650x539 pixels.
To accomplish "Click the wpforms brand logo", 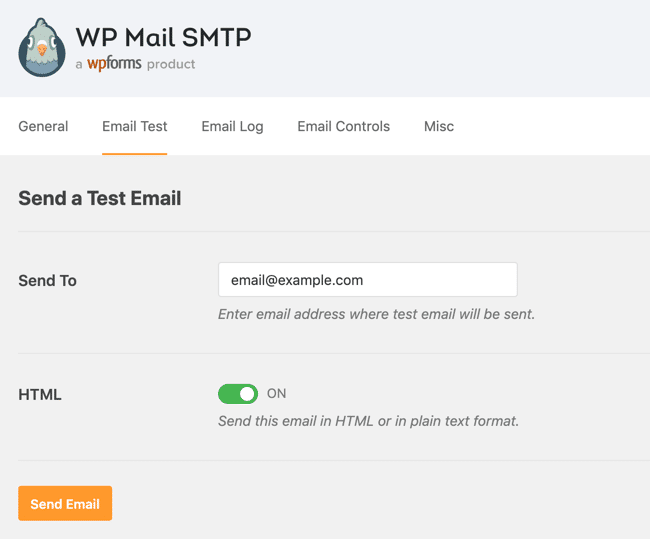I will click(x=114, y=64).
